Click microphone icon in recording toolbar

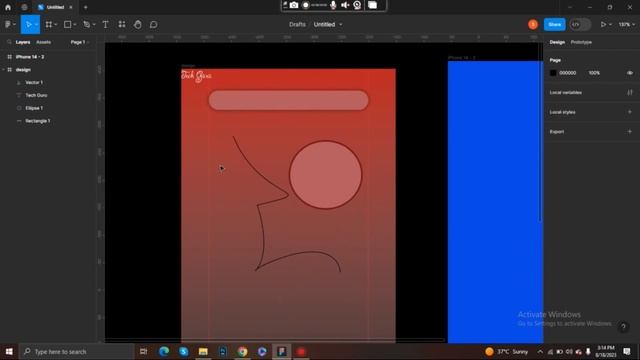[333, 5]
